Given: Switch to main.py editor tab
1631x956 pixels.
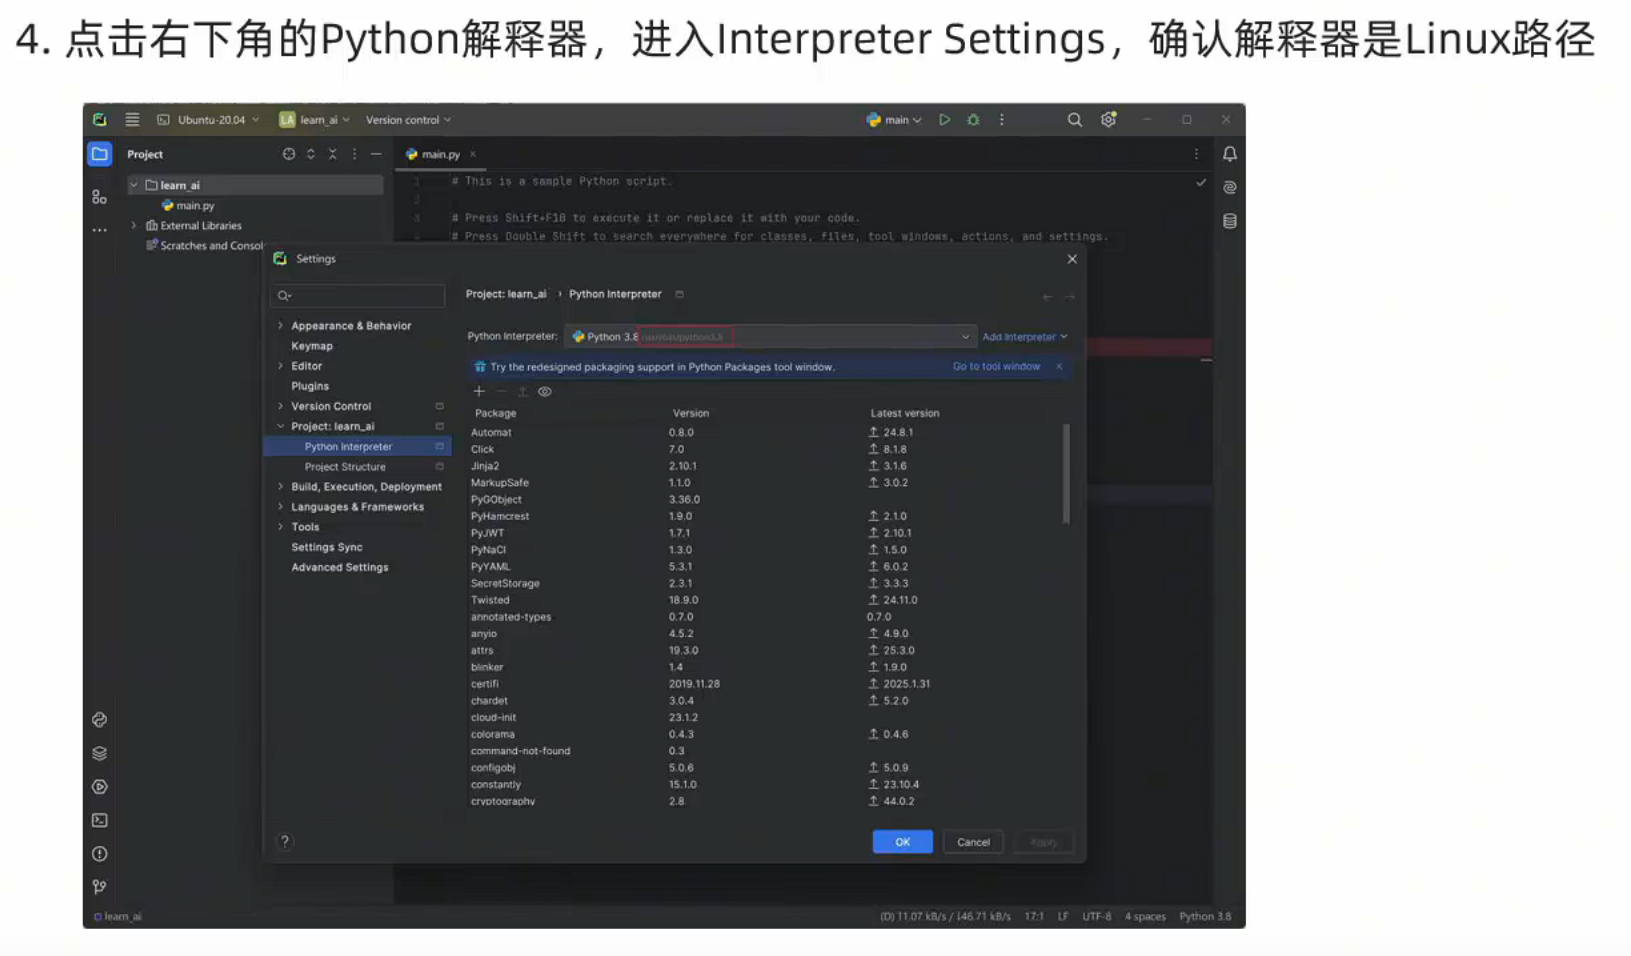Looking at the screenshot, I should tap(440, 154).
